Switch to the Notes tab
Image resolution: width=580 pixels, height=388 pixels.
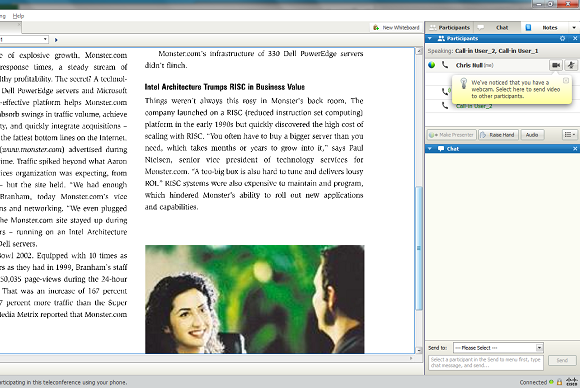(545, 27)
